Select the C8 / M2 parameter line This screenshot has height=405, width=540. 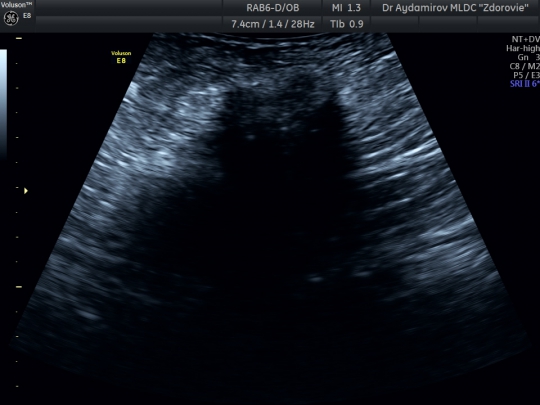pos(525,66)
